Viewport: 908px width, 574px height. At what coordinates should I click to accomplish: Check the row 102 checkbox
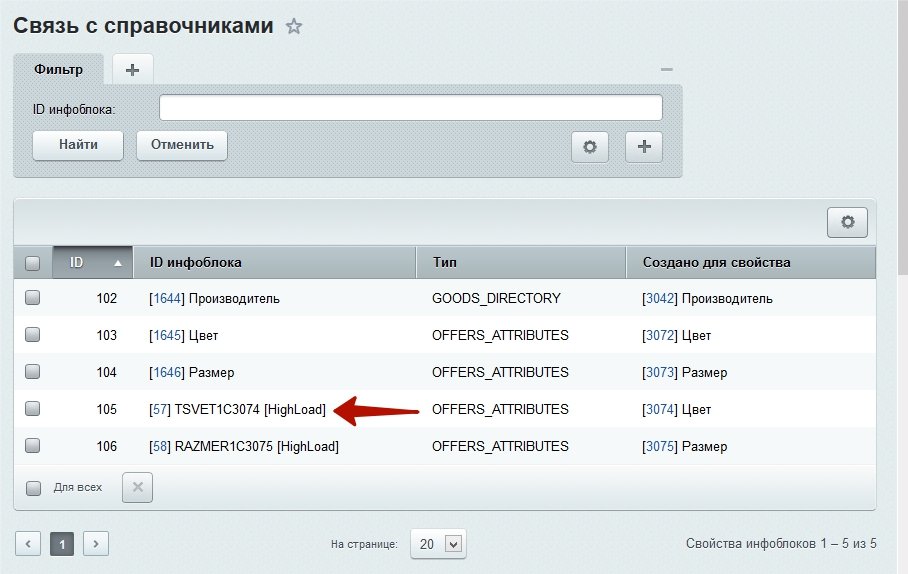point(32,298)
